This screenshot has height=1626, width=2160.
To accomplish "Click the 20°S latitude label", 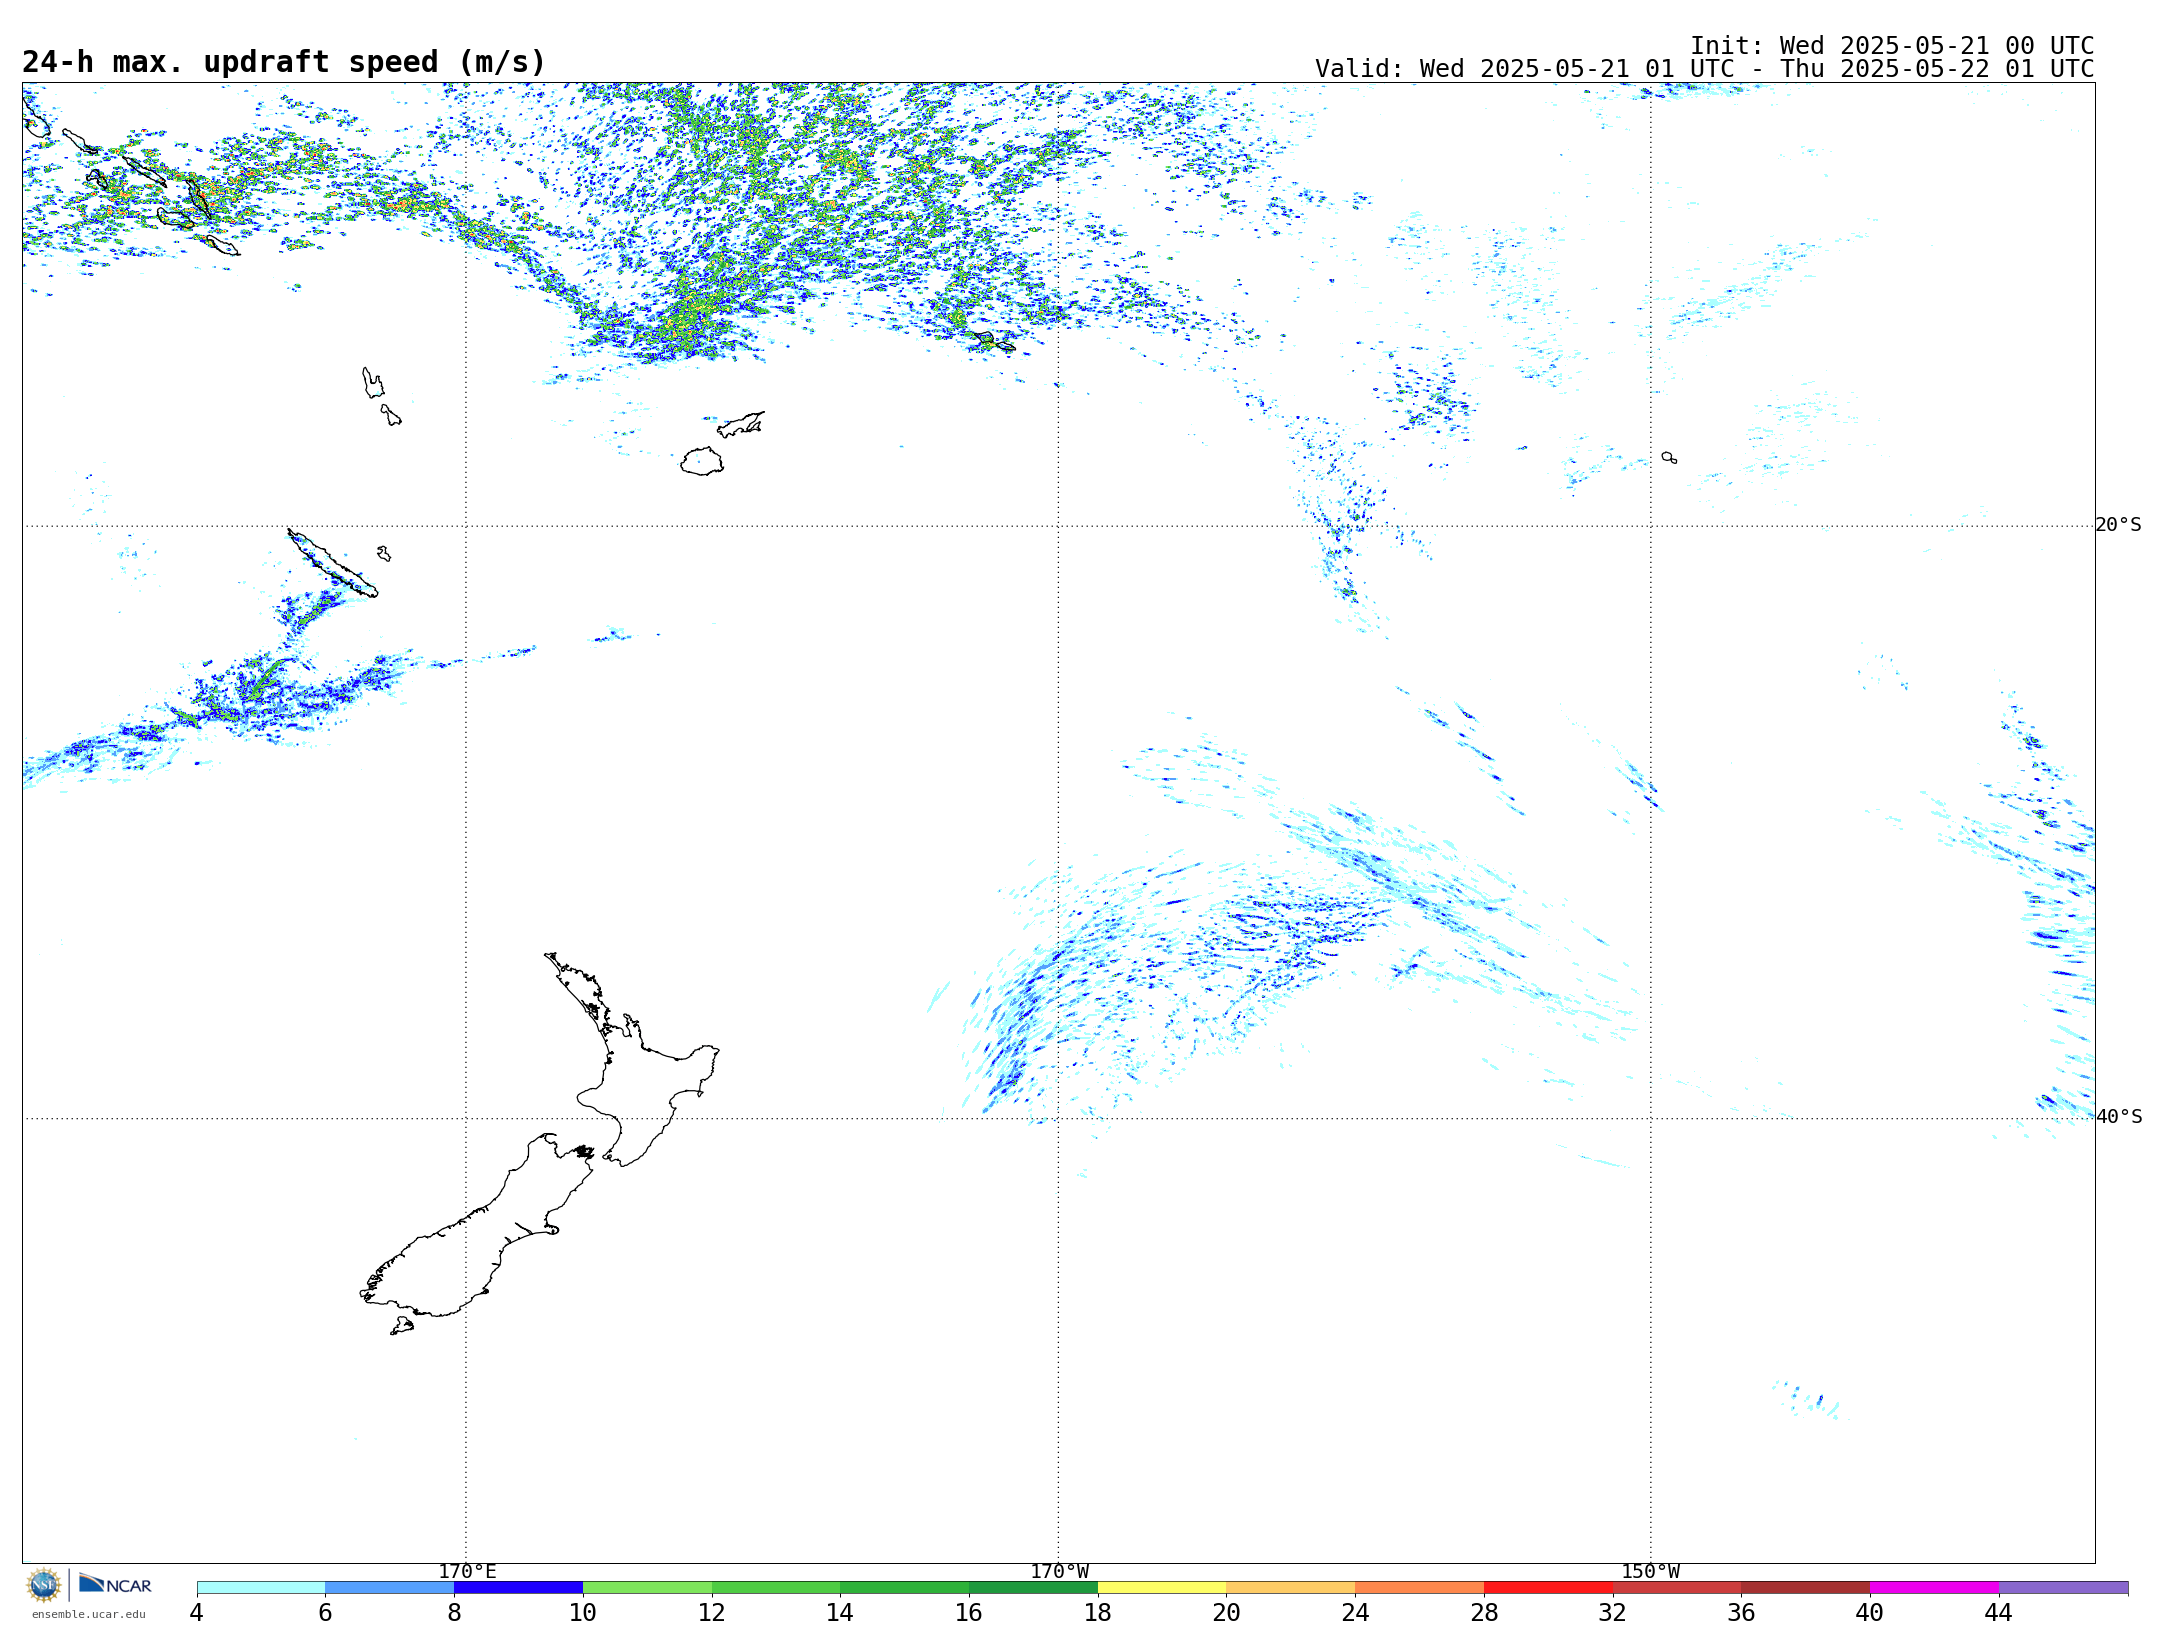I will pos(2118,525).
